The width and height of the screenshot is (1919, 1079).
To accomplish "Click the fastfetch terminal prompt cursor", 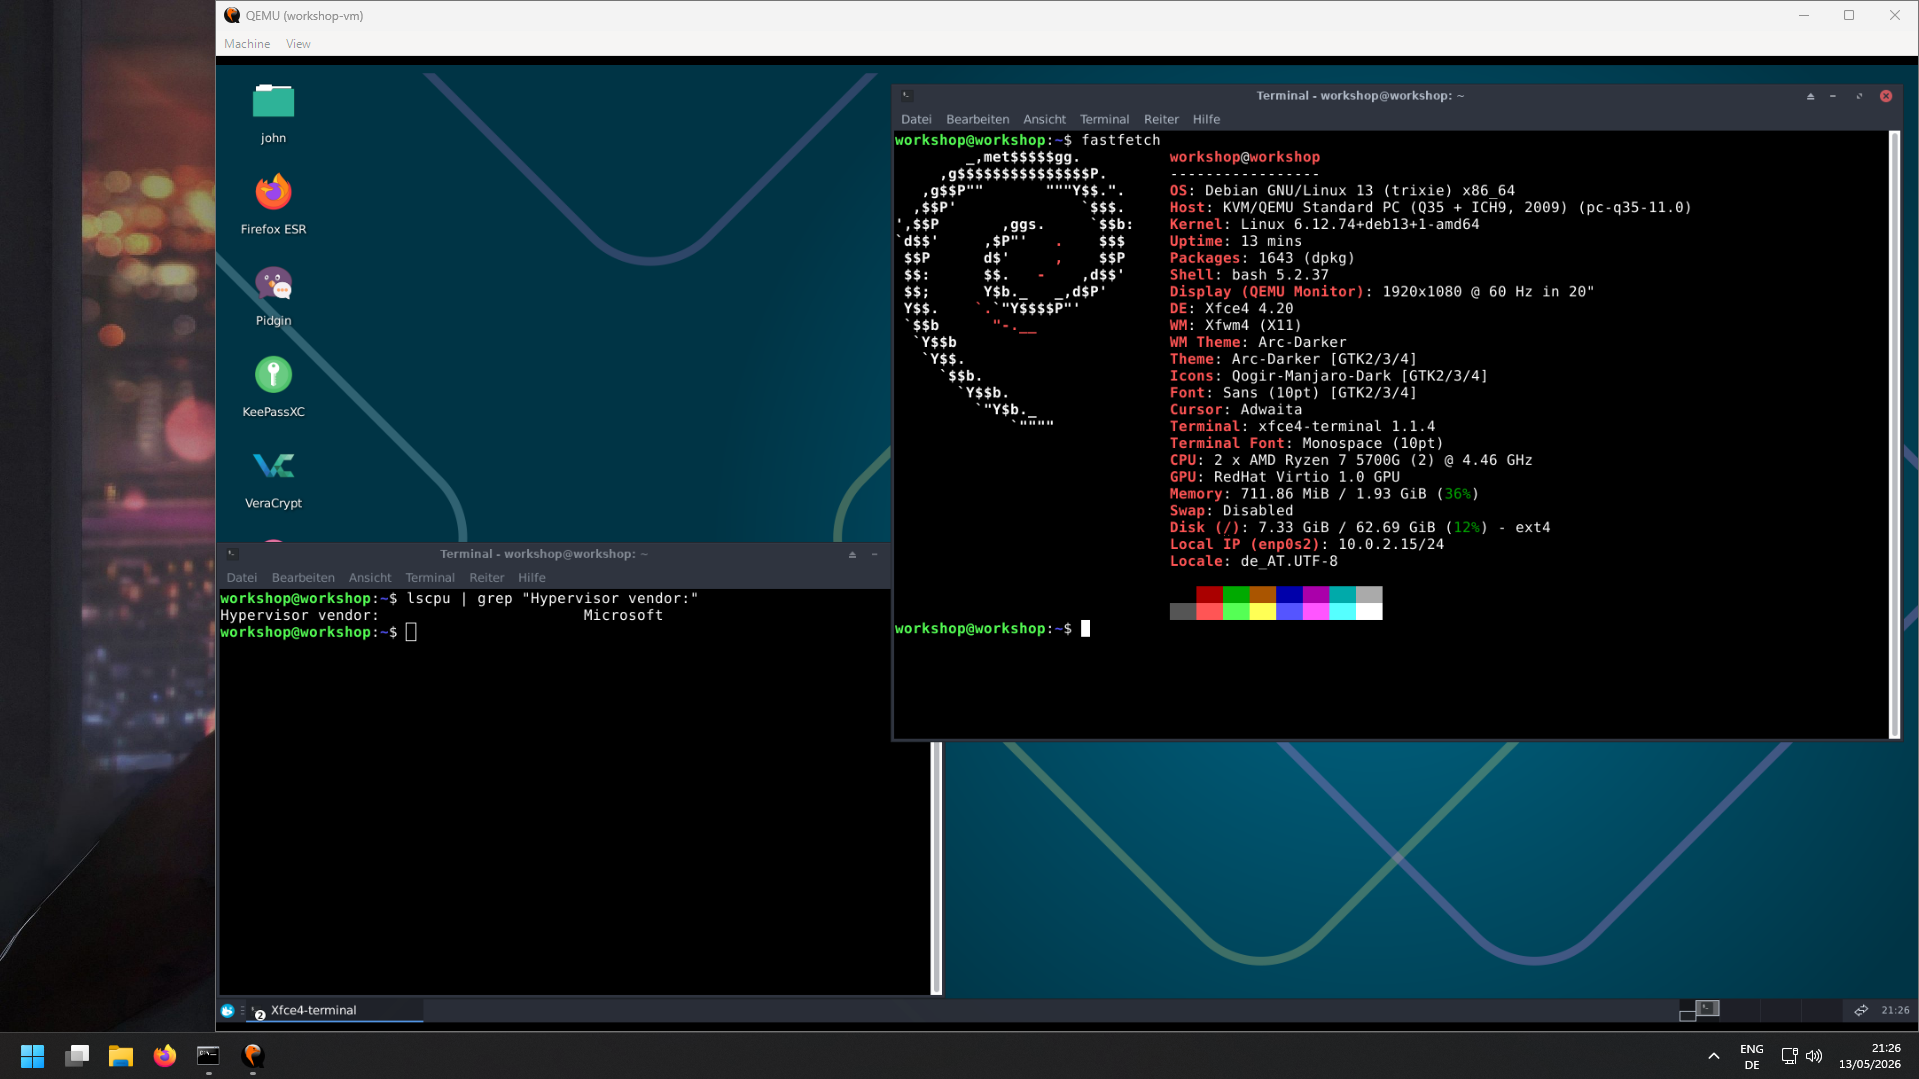I will click(1085, 628).
